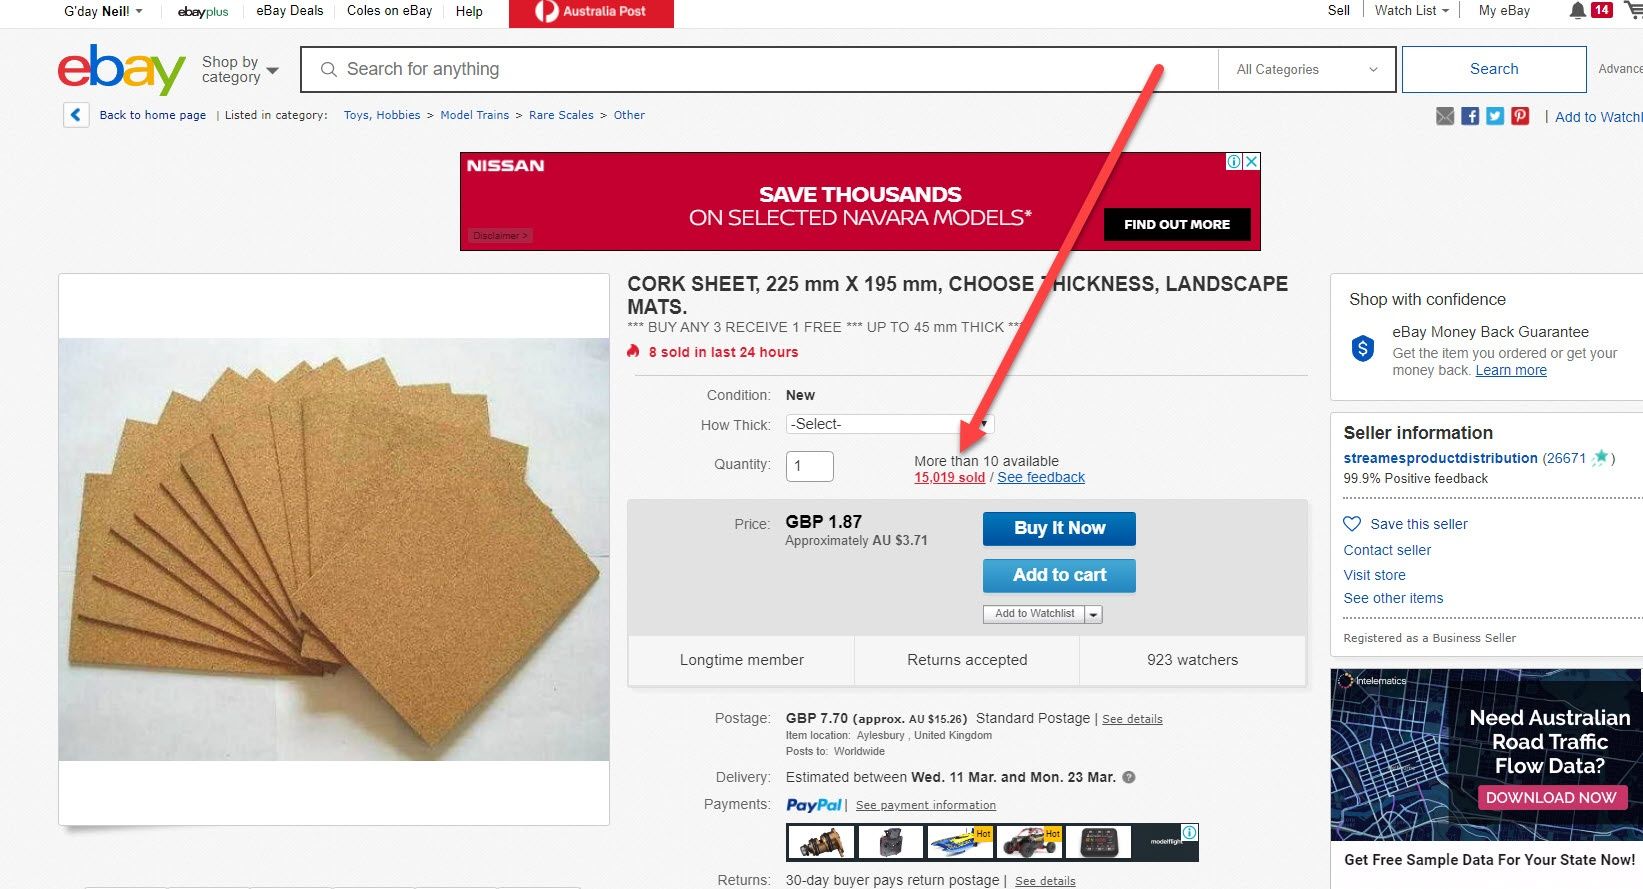Expand the Add to Watchlist dropdown arrow
Image resolution: width=1643 pixels, height=889 pixels.
[x=1094, y=615]
